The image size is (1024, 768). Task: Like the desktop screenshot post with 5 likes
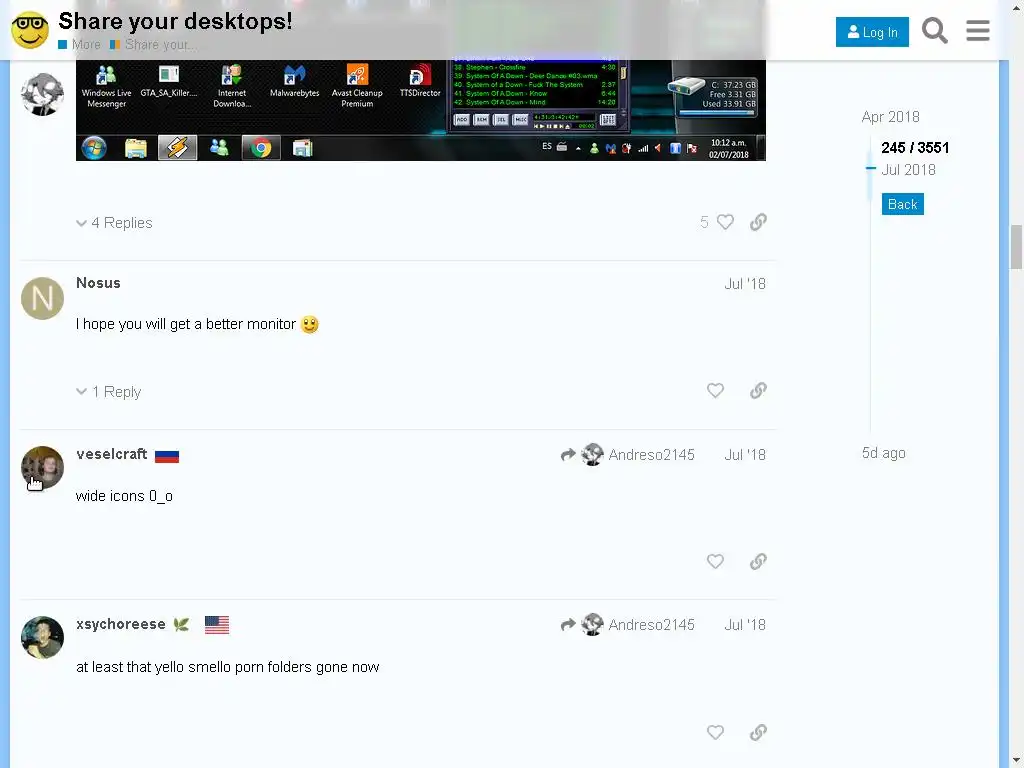(725, 222)
